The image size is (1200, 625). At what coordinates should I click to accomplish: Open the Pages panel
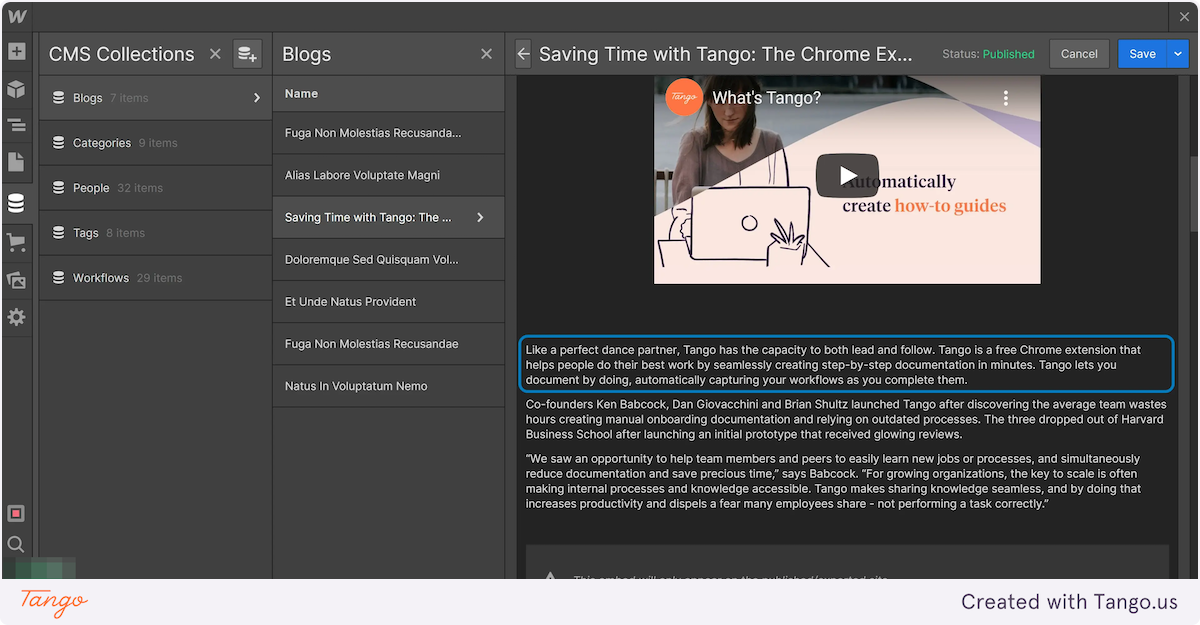click(16, 161)
